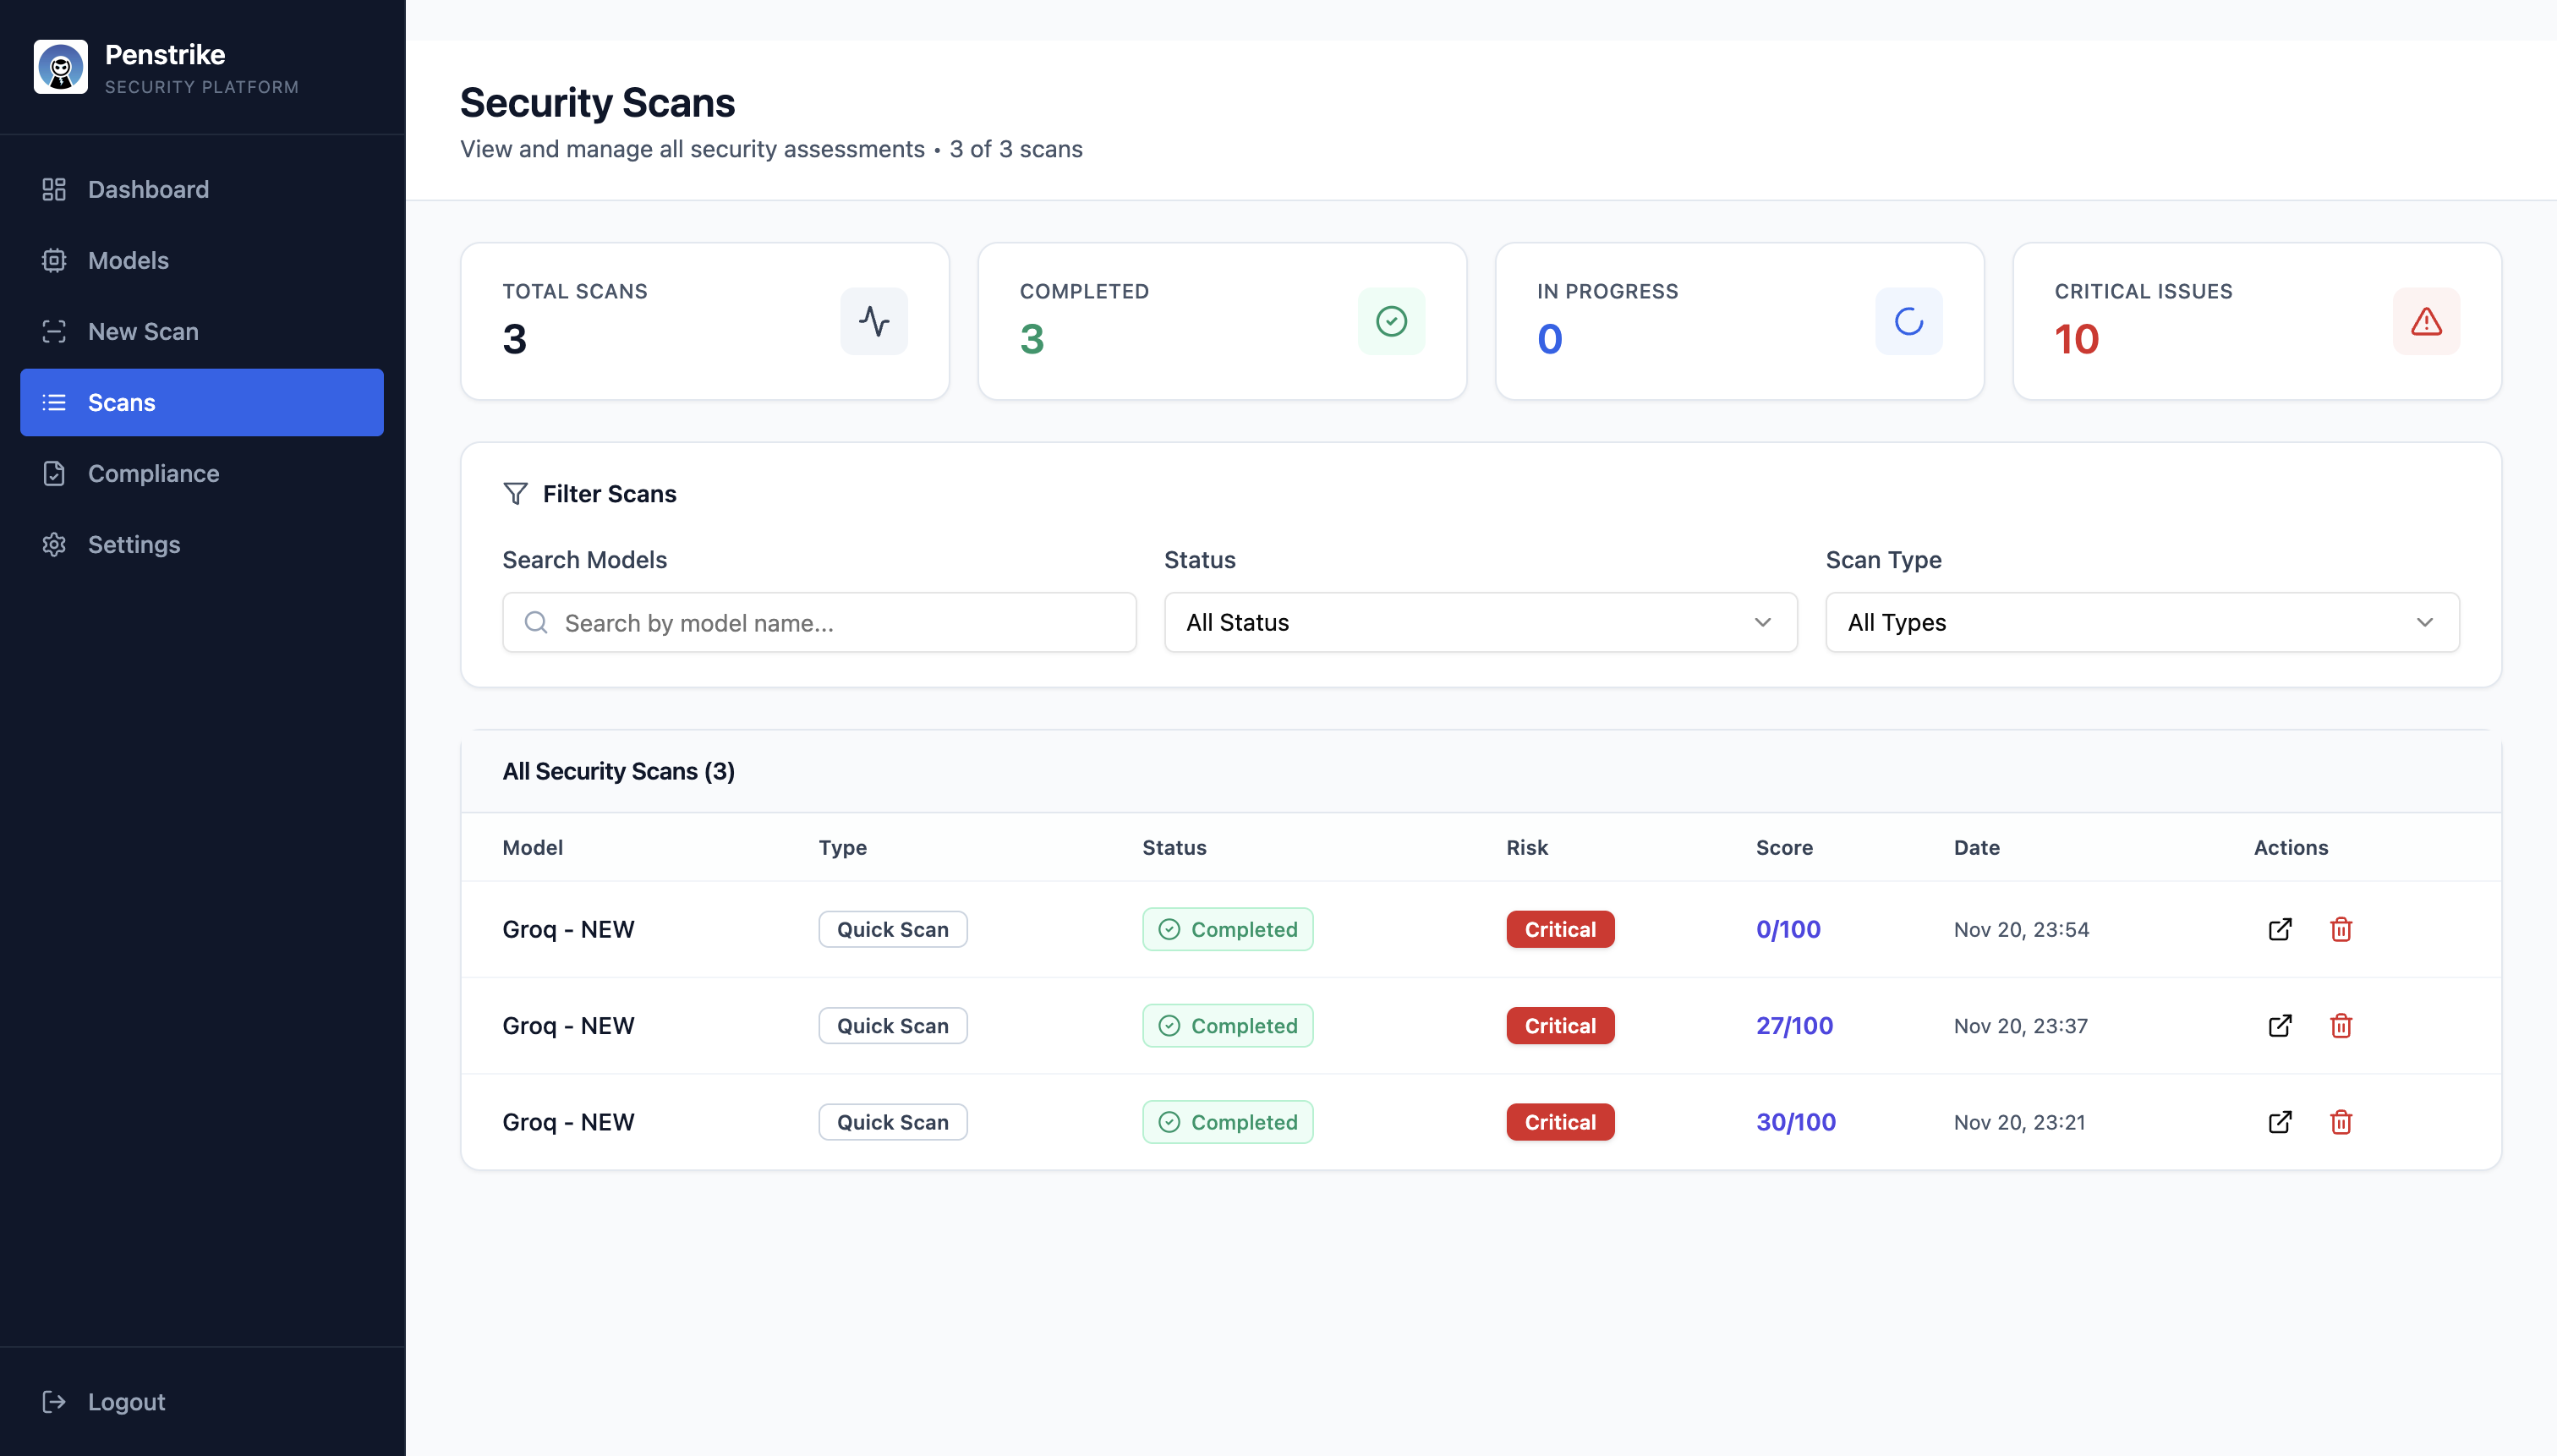
Task: Click the Penstrike logo icon
Action: [x=60, y=66]
